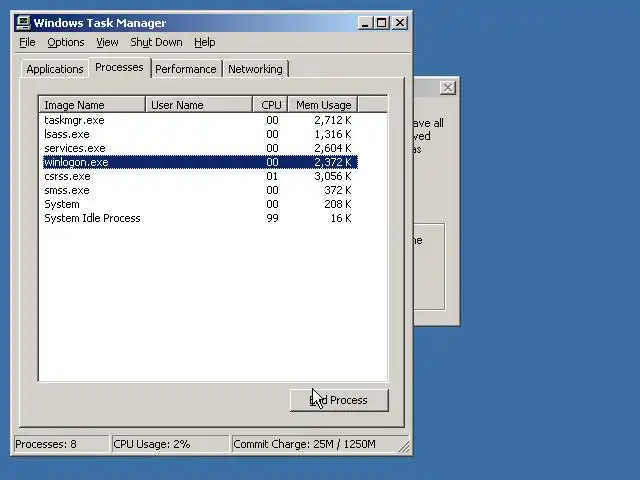Select the winlogon.exe process row
Screen dimensions: 640x480
(200, 162)
